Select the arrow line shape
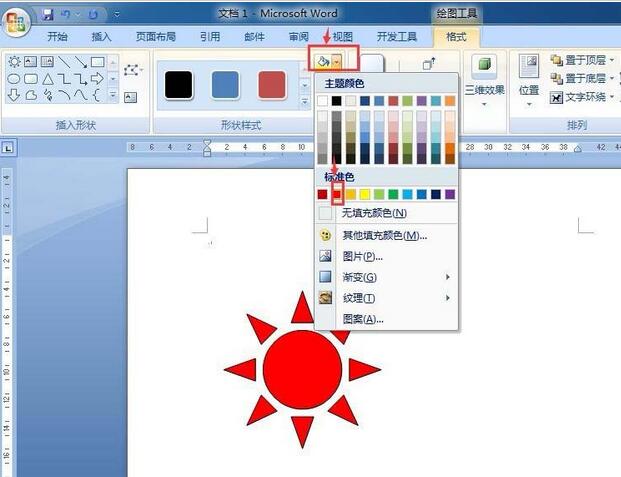This screenshot has width=621, height=477. pos(81,62)
